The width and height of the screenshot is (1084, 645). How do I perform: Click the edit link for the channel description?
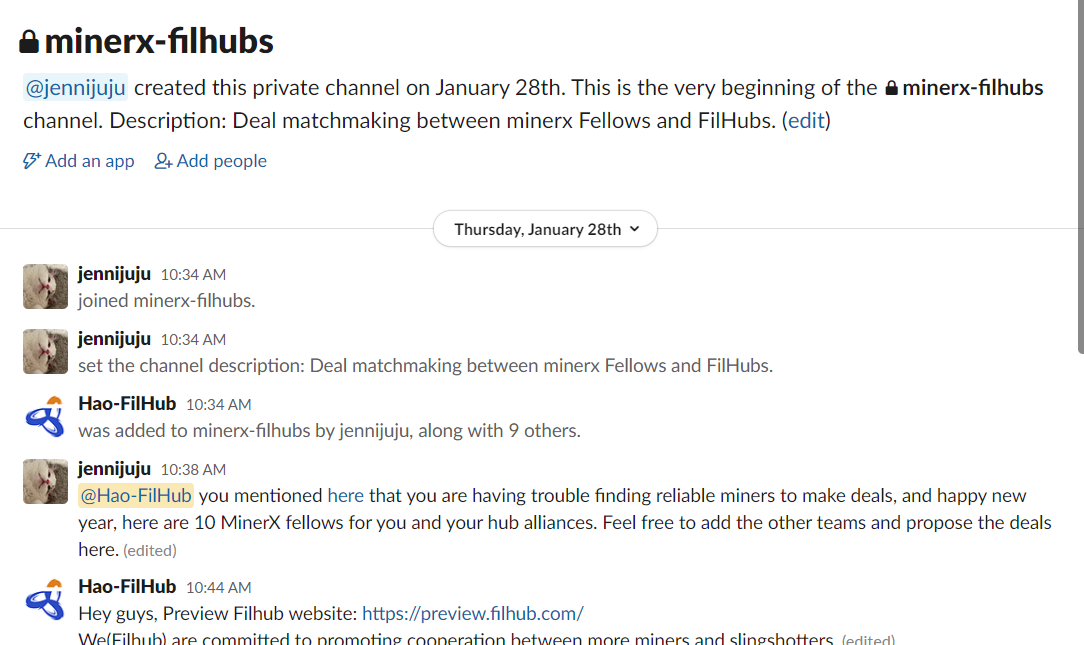point(806,121)
